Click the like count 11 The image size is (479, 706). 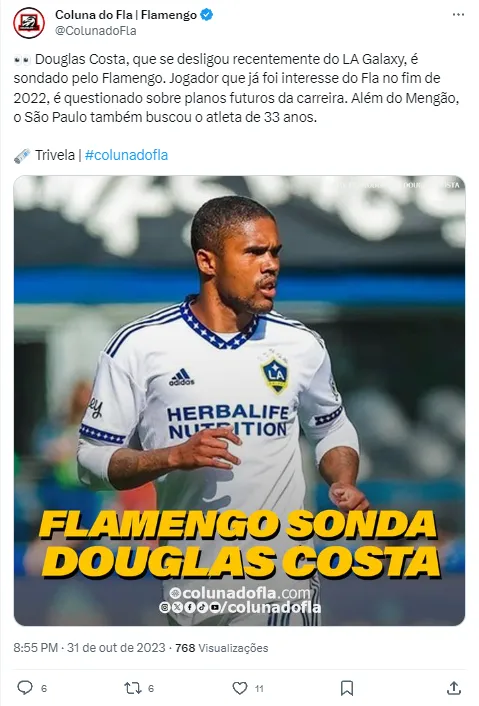[x=259, y=688]
